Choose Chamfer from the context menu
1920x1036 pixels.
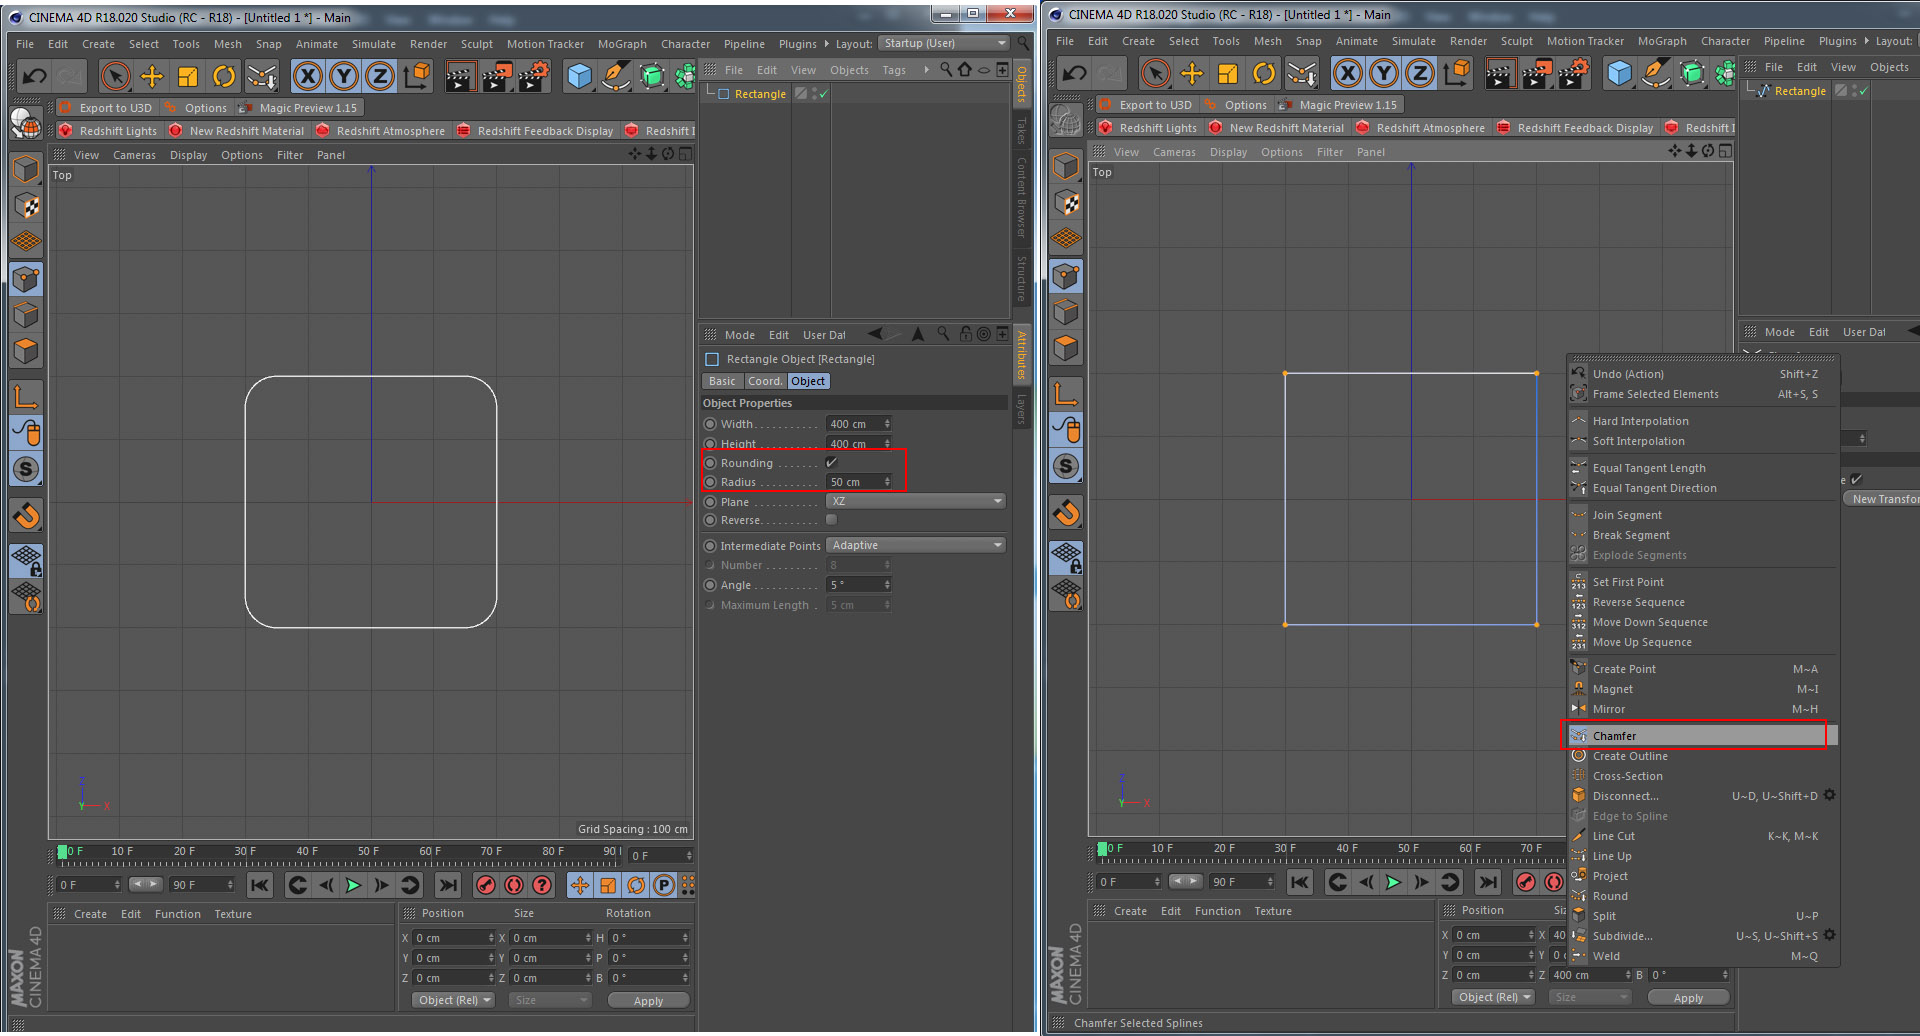(x=1702, y=736)
